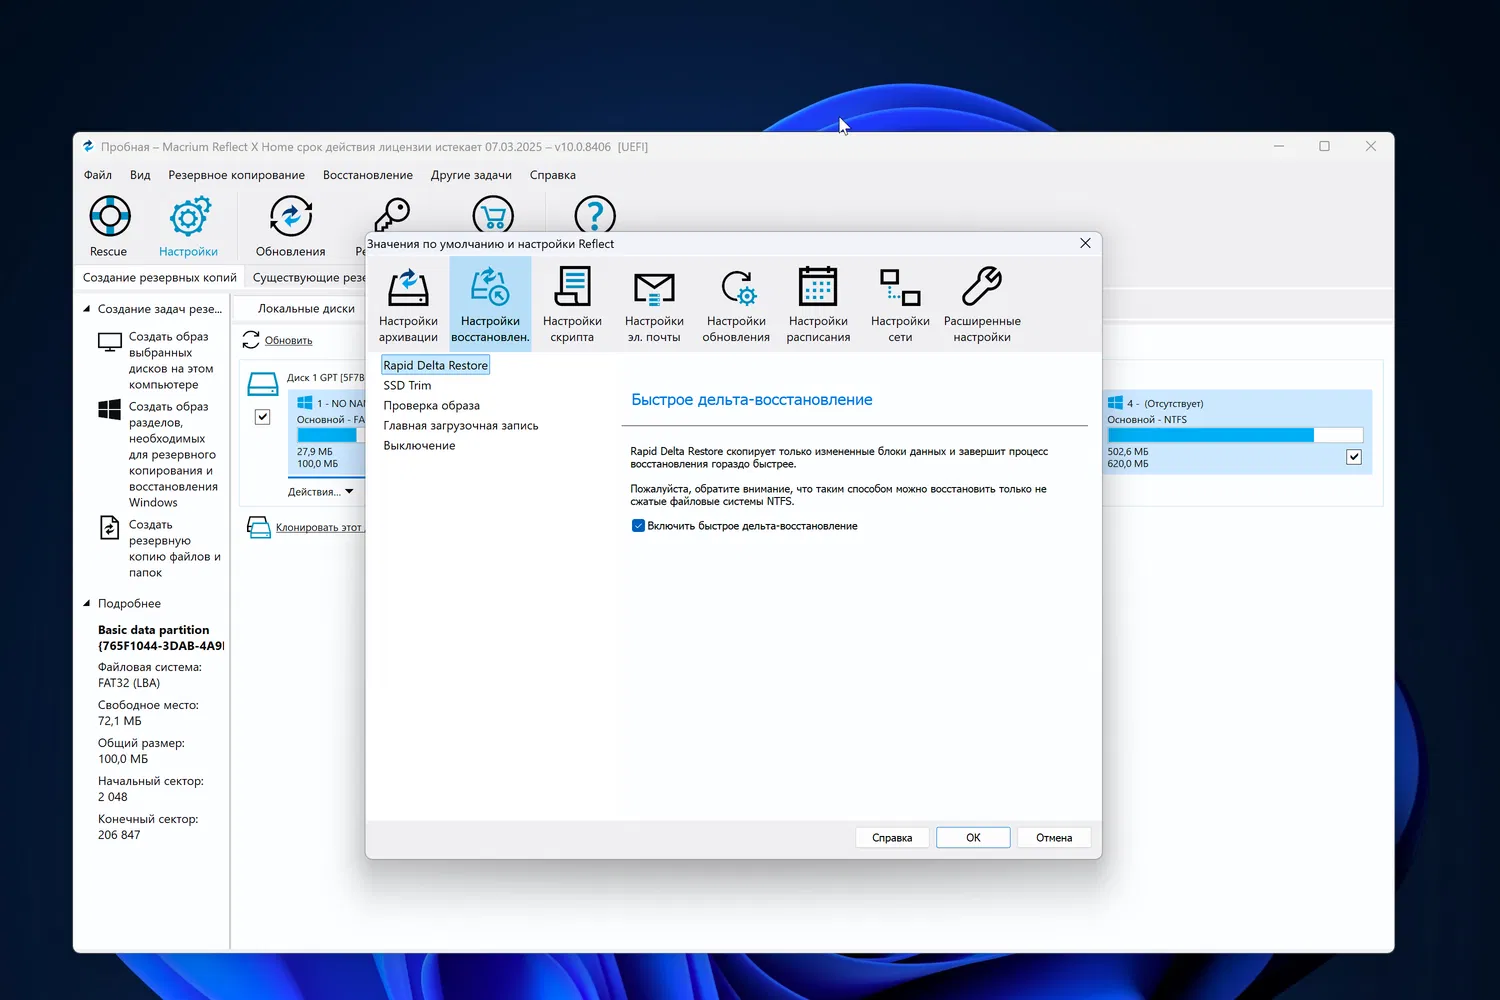Collapse Создание задач резервного копирования tree
This screenshot has width=1500, height=1000.
(87, 309)
